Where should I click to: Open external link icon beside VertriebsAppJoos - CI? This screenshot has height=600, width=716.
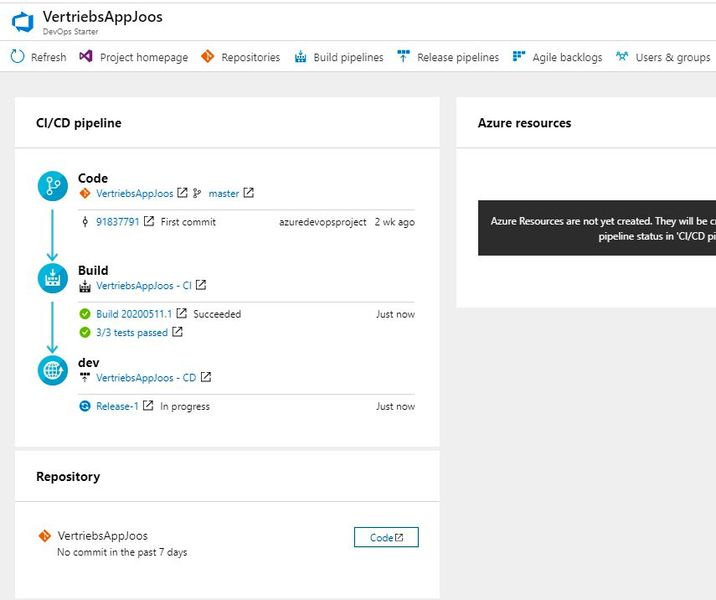click(x=200, y=285)
